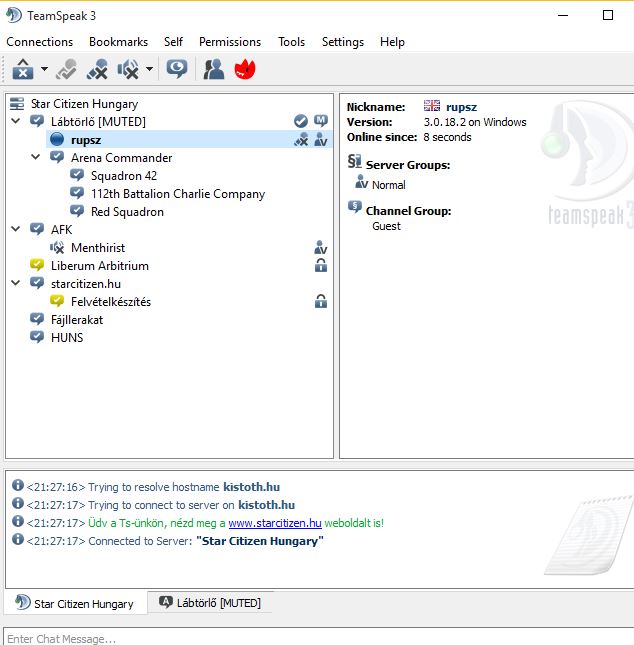Open the disconnect button dropdown arrow
This screenshot has height=645, width=634.
pyautogui.click(x=44, y=69)
